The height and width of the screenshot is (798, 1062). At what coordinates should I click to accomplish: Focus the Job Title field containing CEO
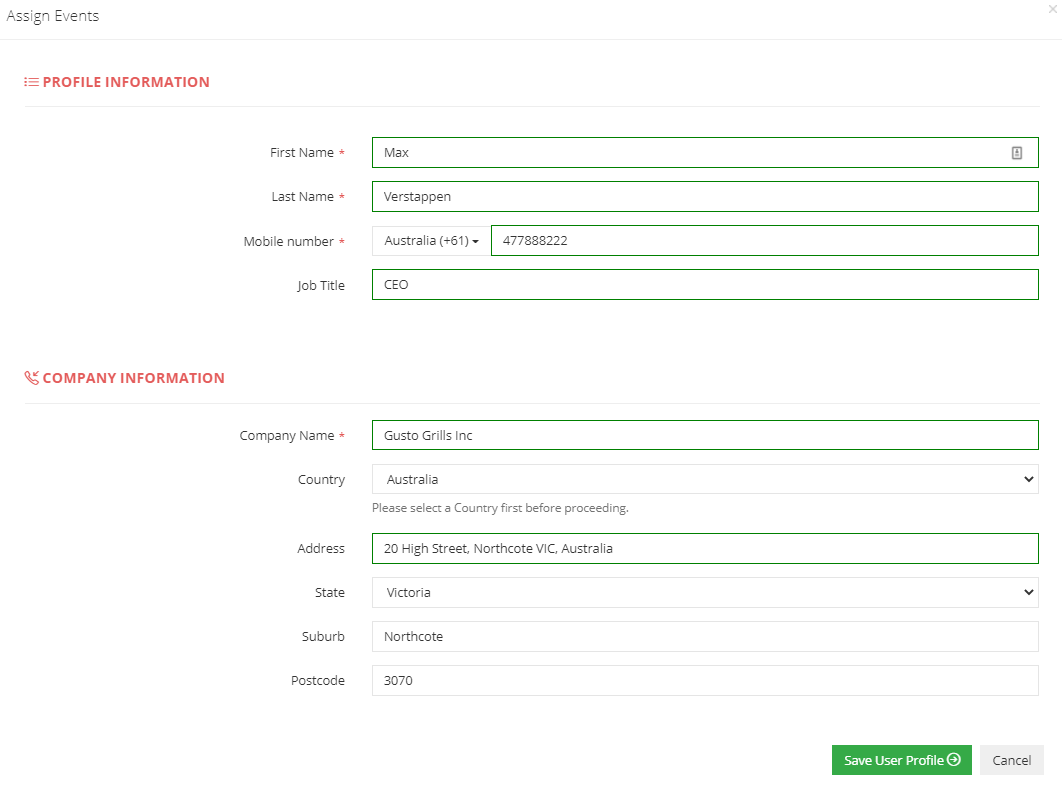[x=705, y=285]
